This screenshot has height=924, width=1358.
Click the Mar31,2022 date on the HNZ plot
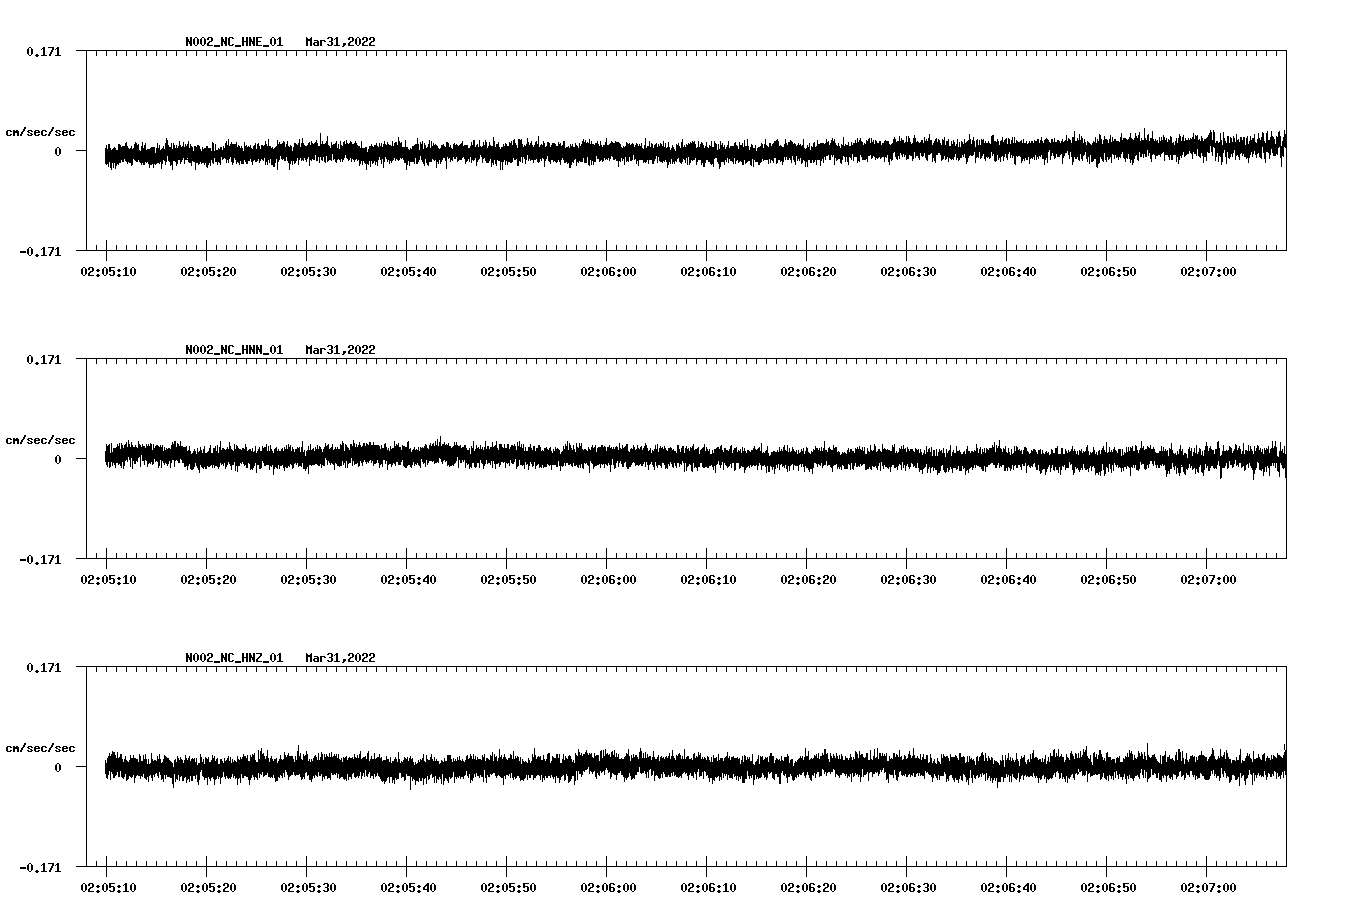tap(341, 658)
